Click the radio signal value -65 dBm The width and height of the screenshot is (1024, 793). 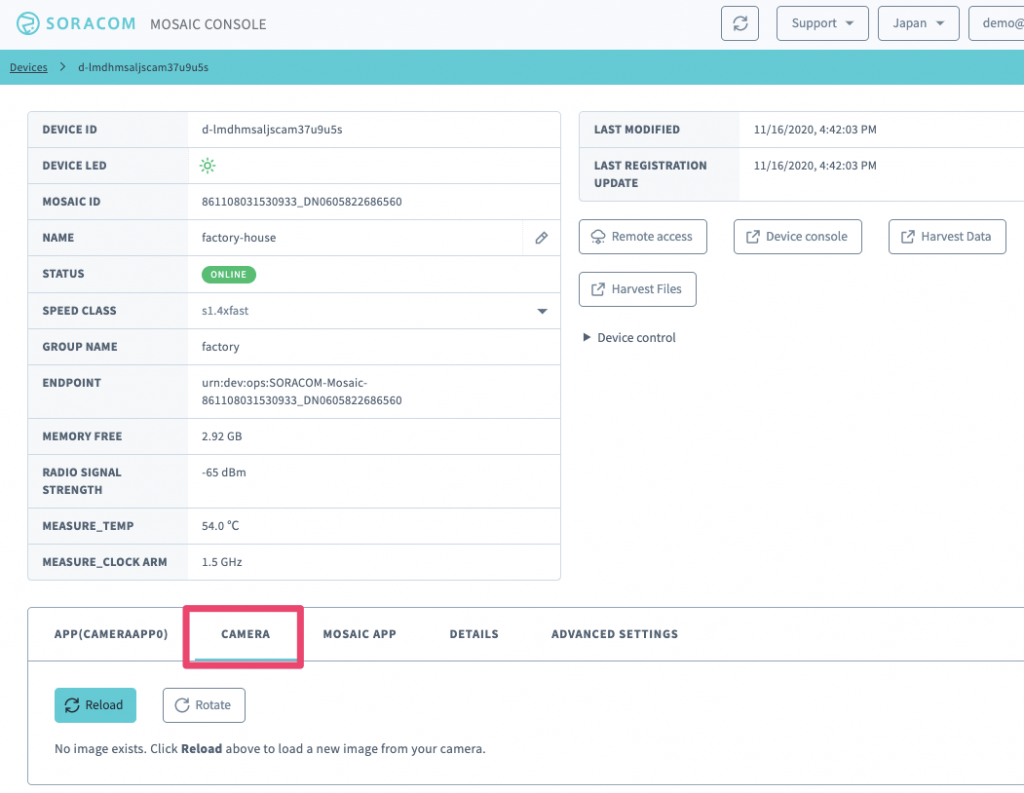click(223, 472)
